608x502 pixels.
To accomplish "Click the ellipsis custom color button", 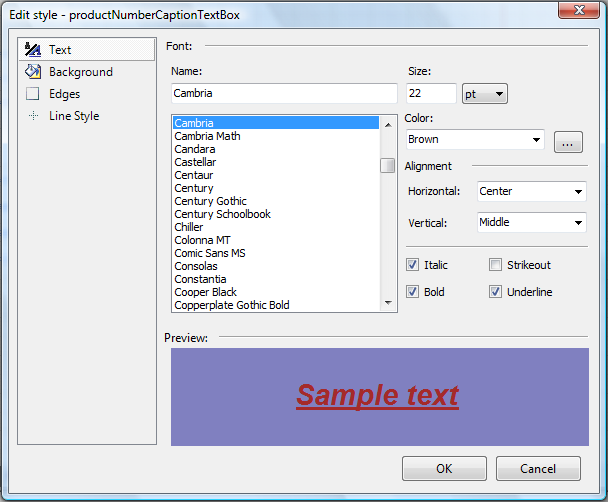I will (568, 142).
